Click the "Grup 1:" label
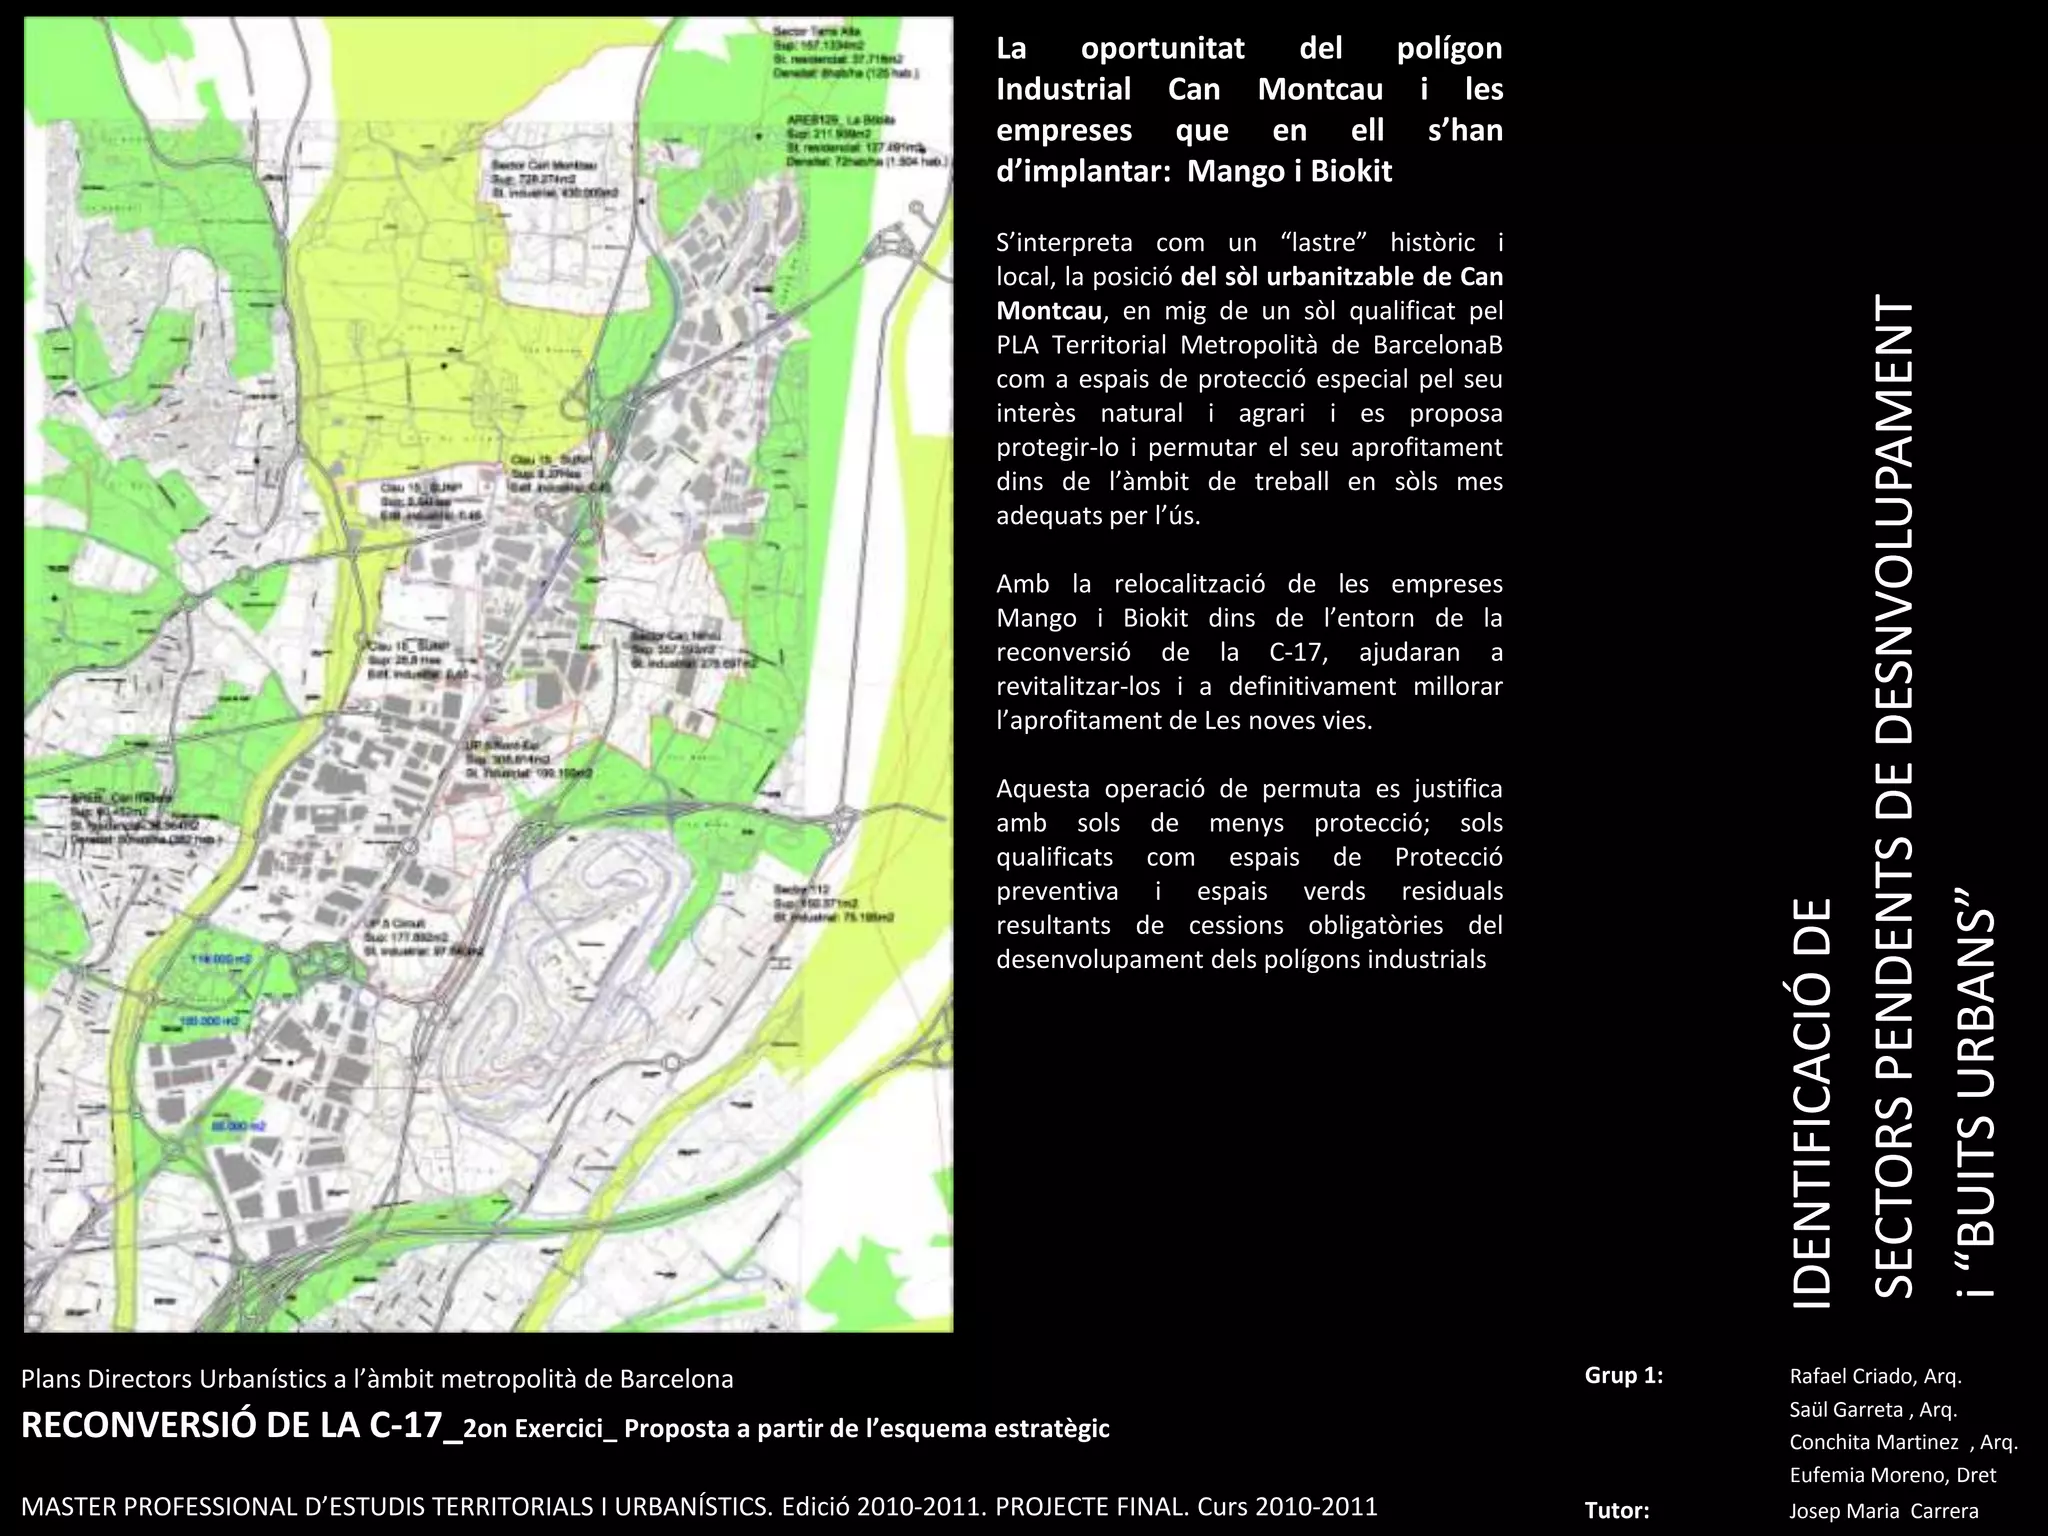The width and height of the screenshot is (2048, 1536). [1624, 1375]
